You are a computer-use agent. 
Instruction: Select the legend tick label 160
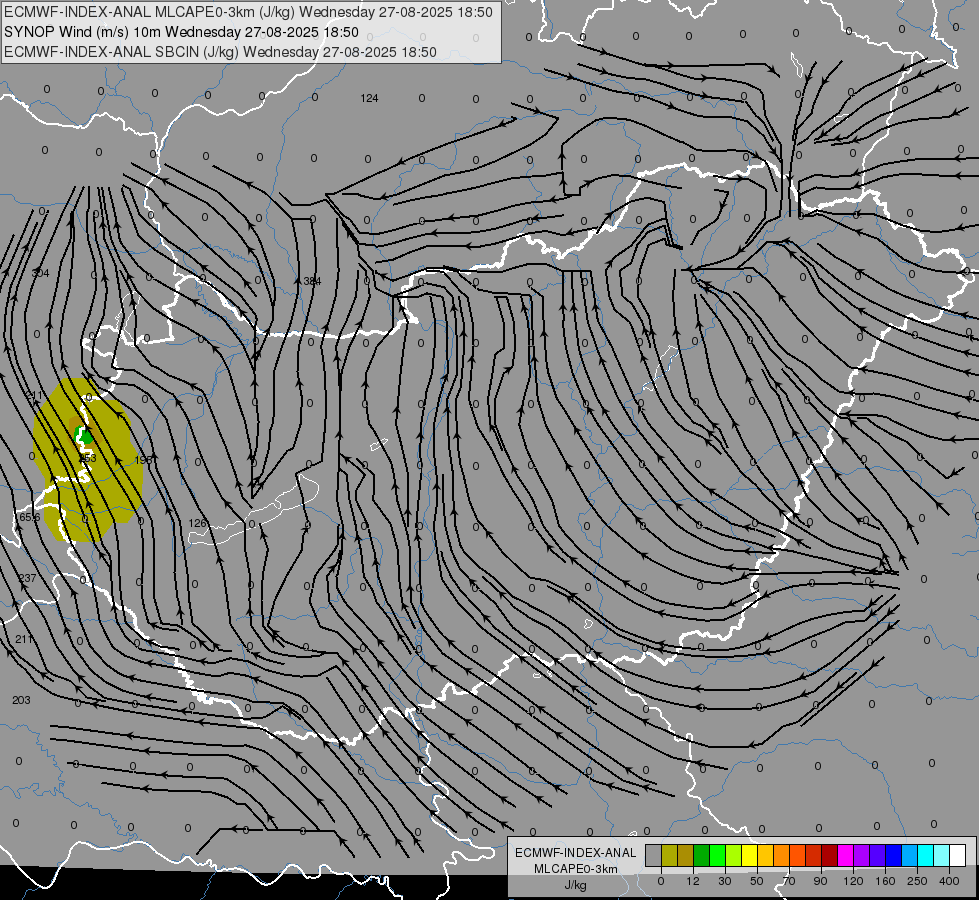[885, 881]
